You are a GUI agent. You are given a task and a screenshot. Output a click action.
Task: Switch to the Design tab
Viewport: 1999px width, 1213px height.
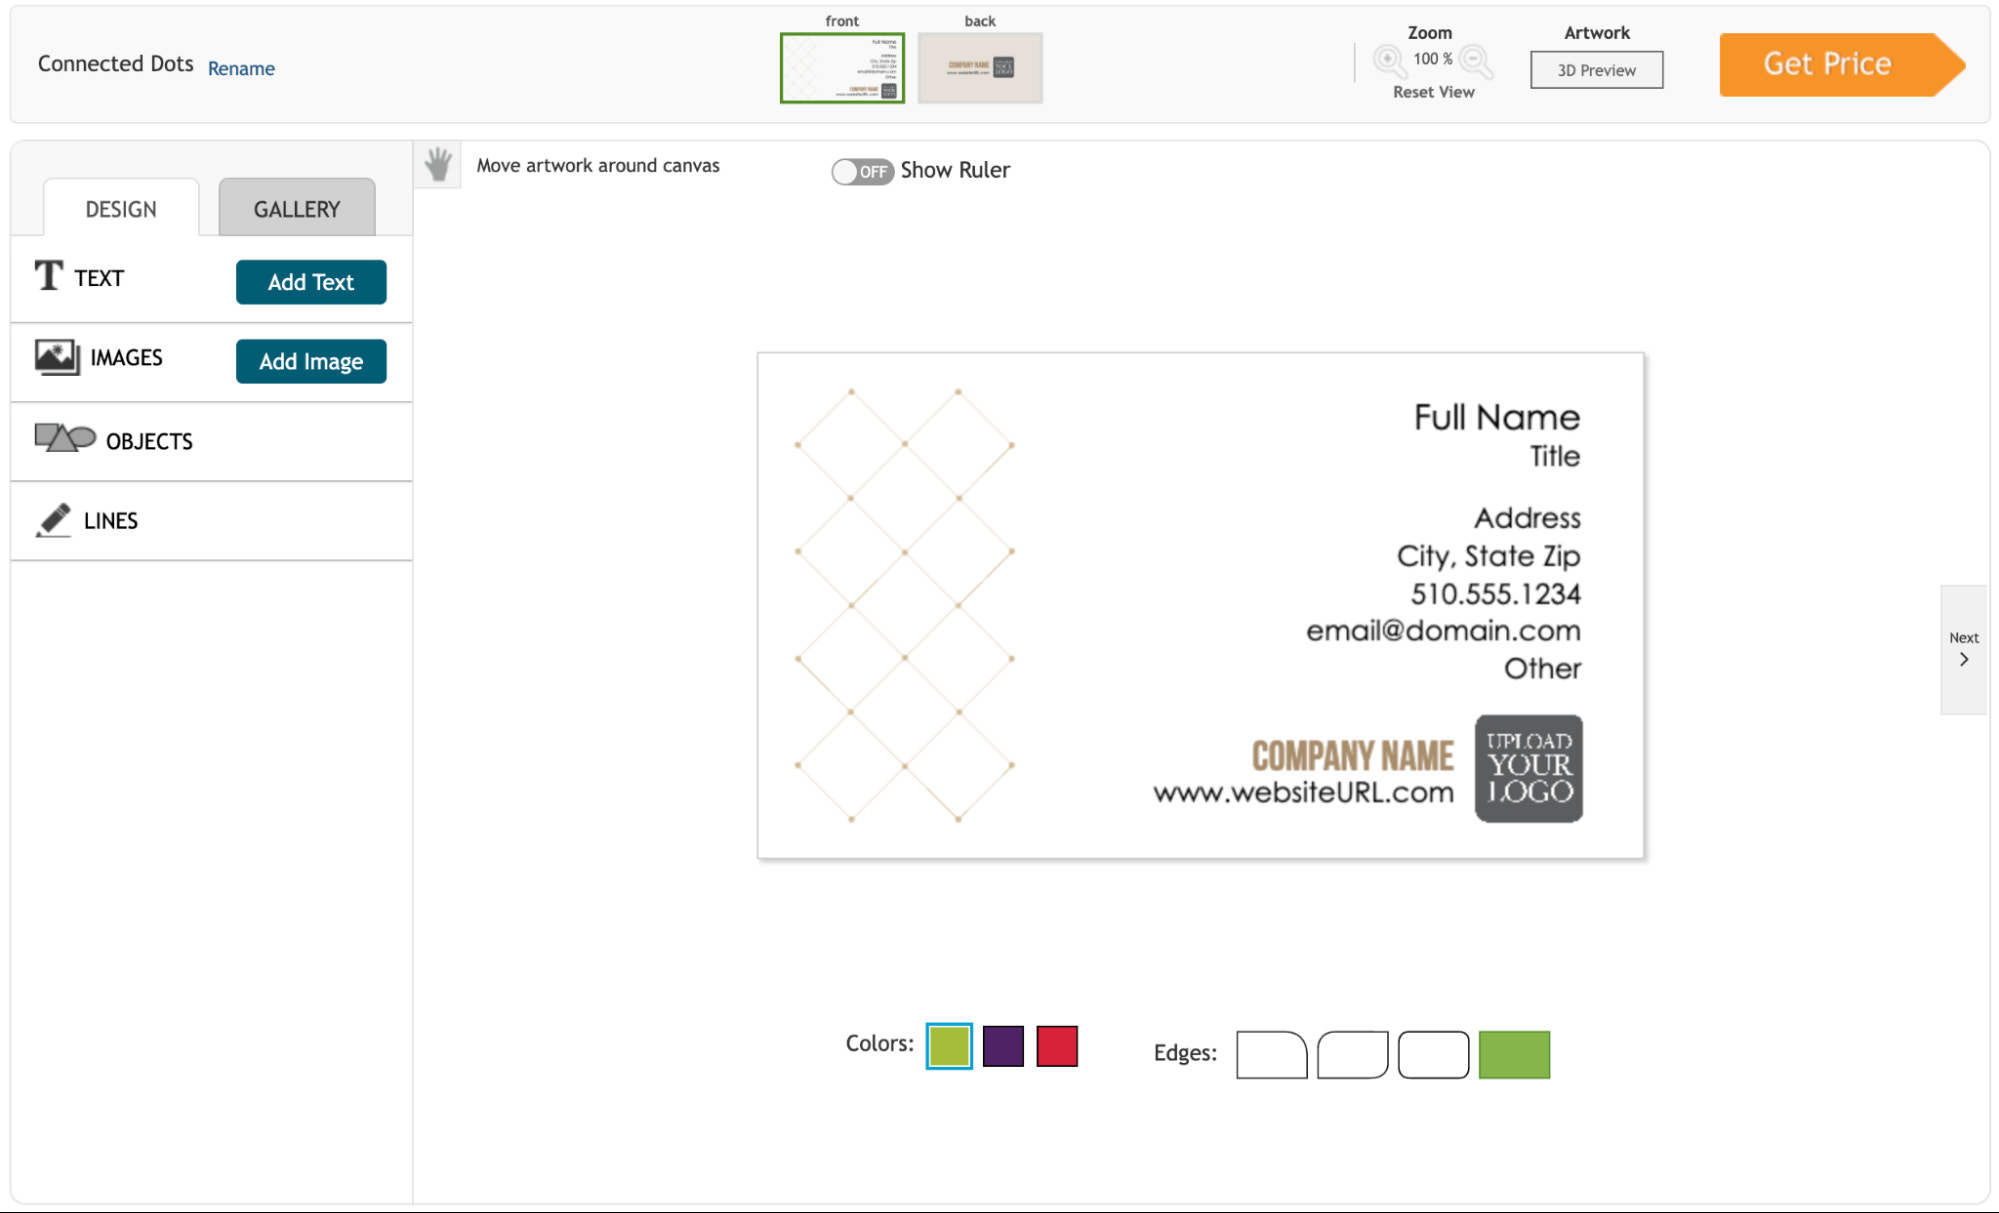coord(121,208)
